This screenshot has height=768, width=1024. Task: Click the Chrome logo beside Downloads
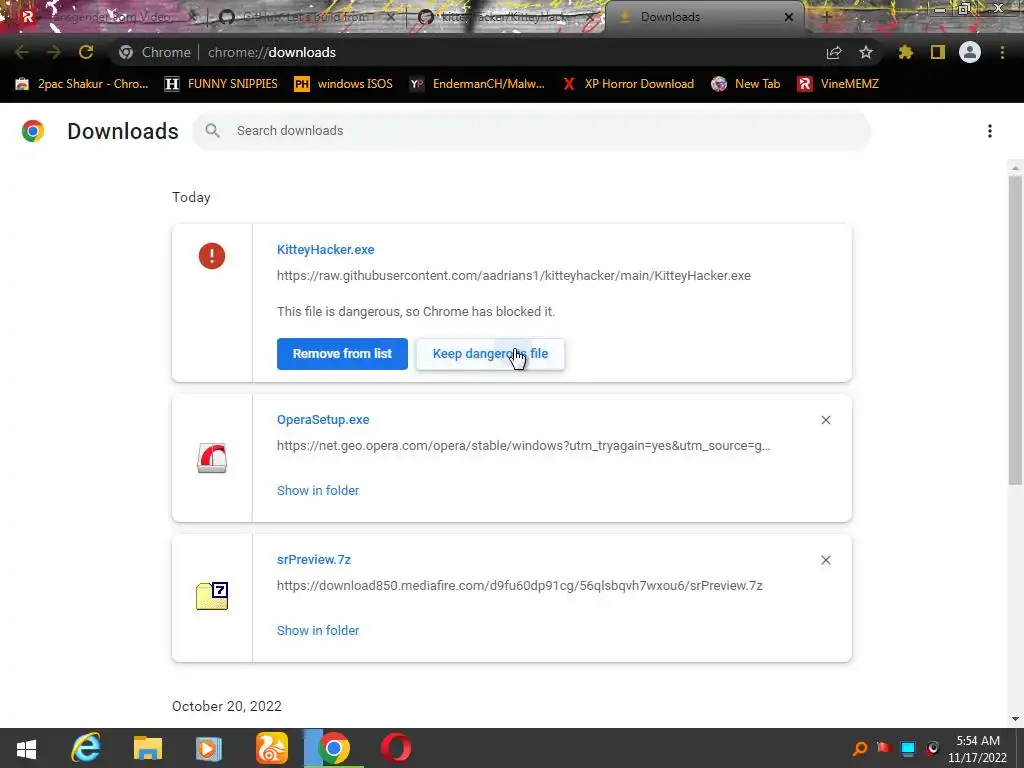[33, 131]
